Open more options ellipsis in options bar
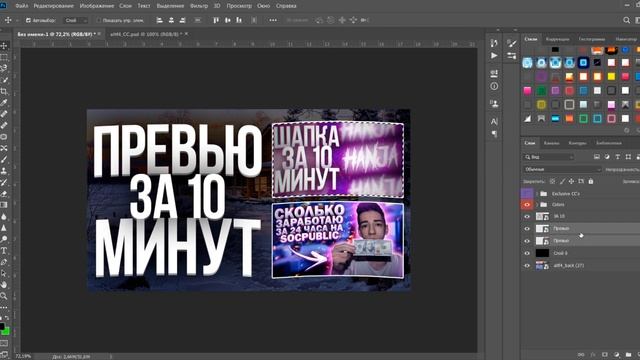The image size is (640, 360). 273,20
